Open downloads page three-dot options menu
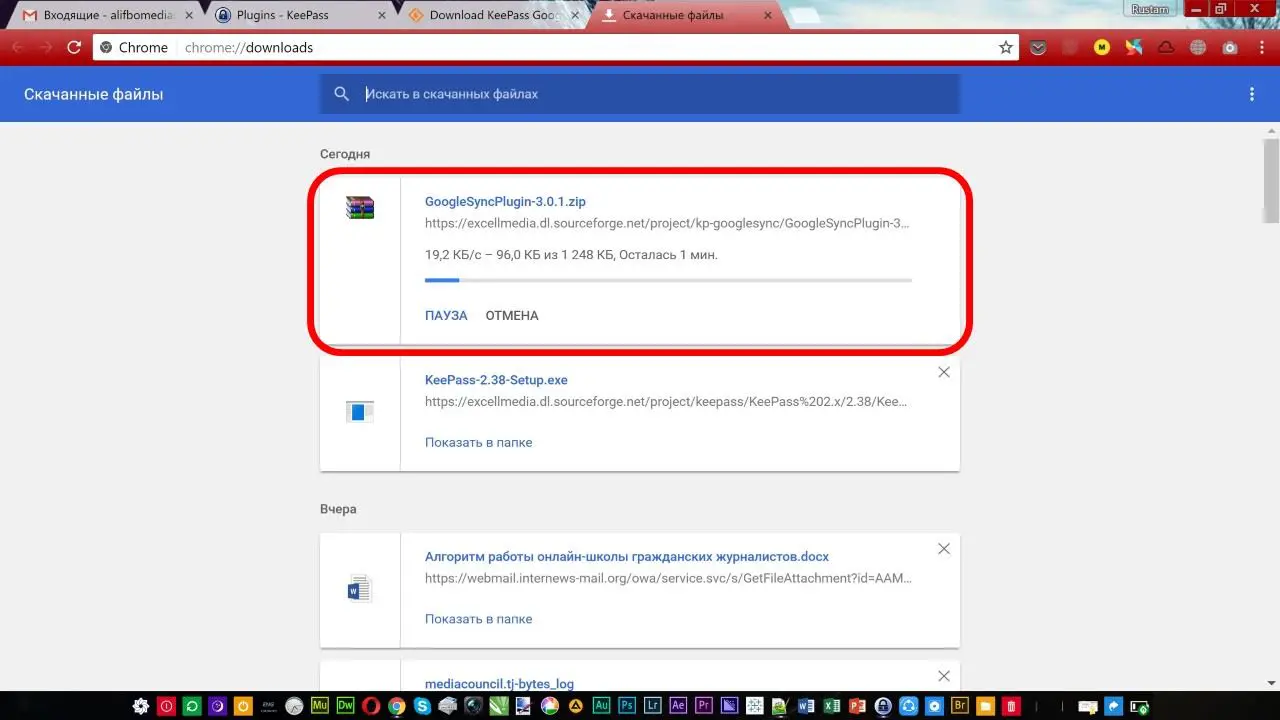Viewport: 1280px width, 720px height. point(1252,94)
